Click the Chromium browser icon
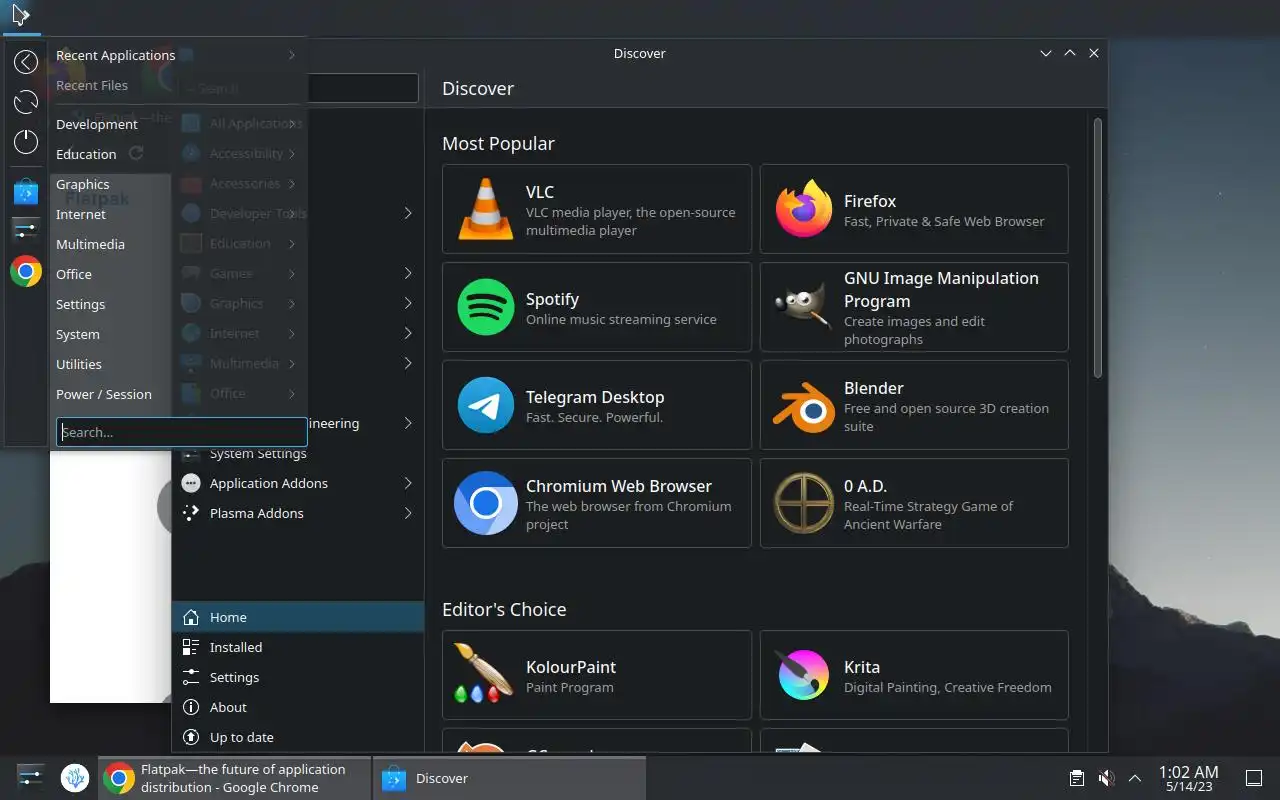This screenshot has width=1280, height=800. pyautogui.click(x=485, y=503)
